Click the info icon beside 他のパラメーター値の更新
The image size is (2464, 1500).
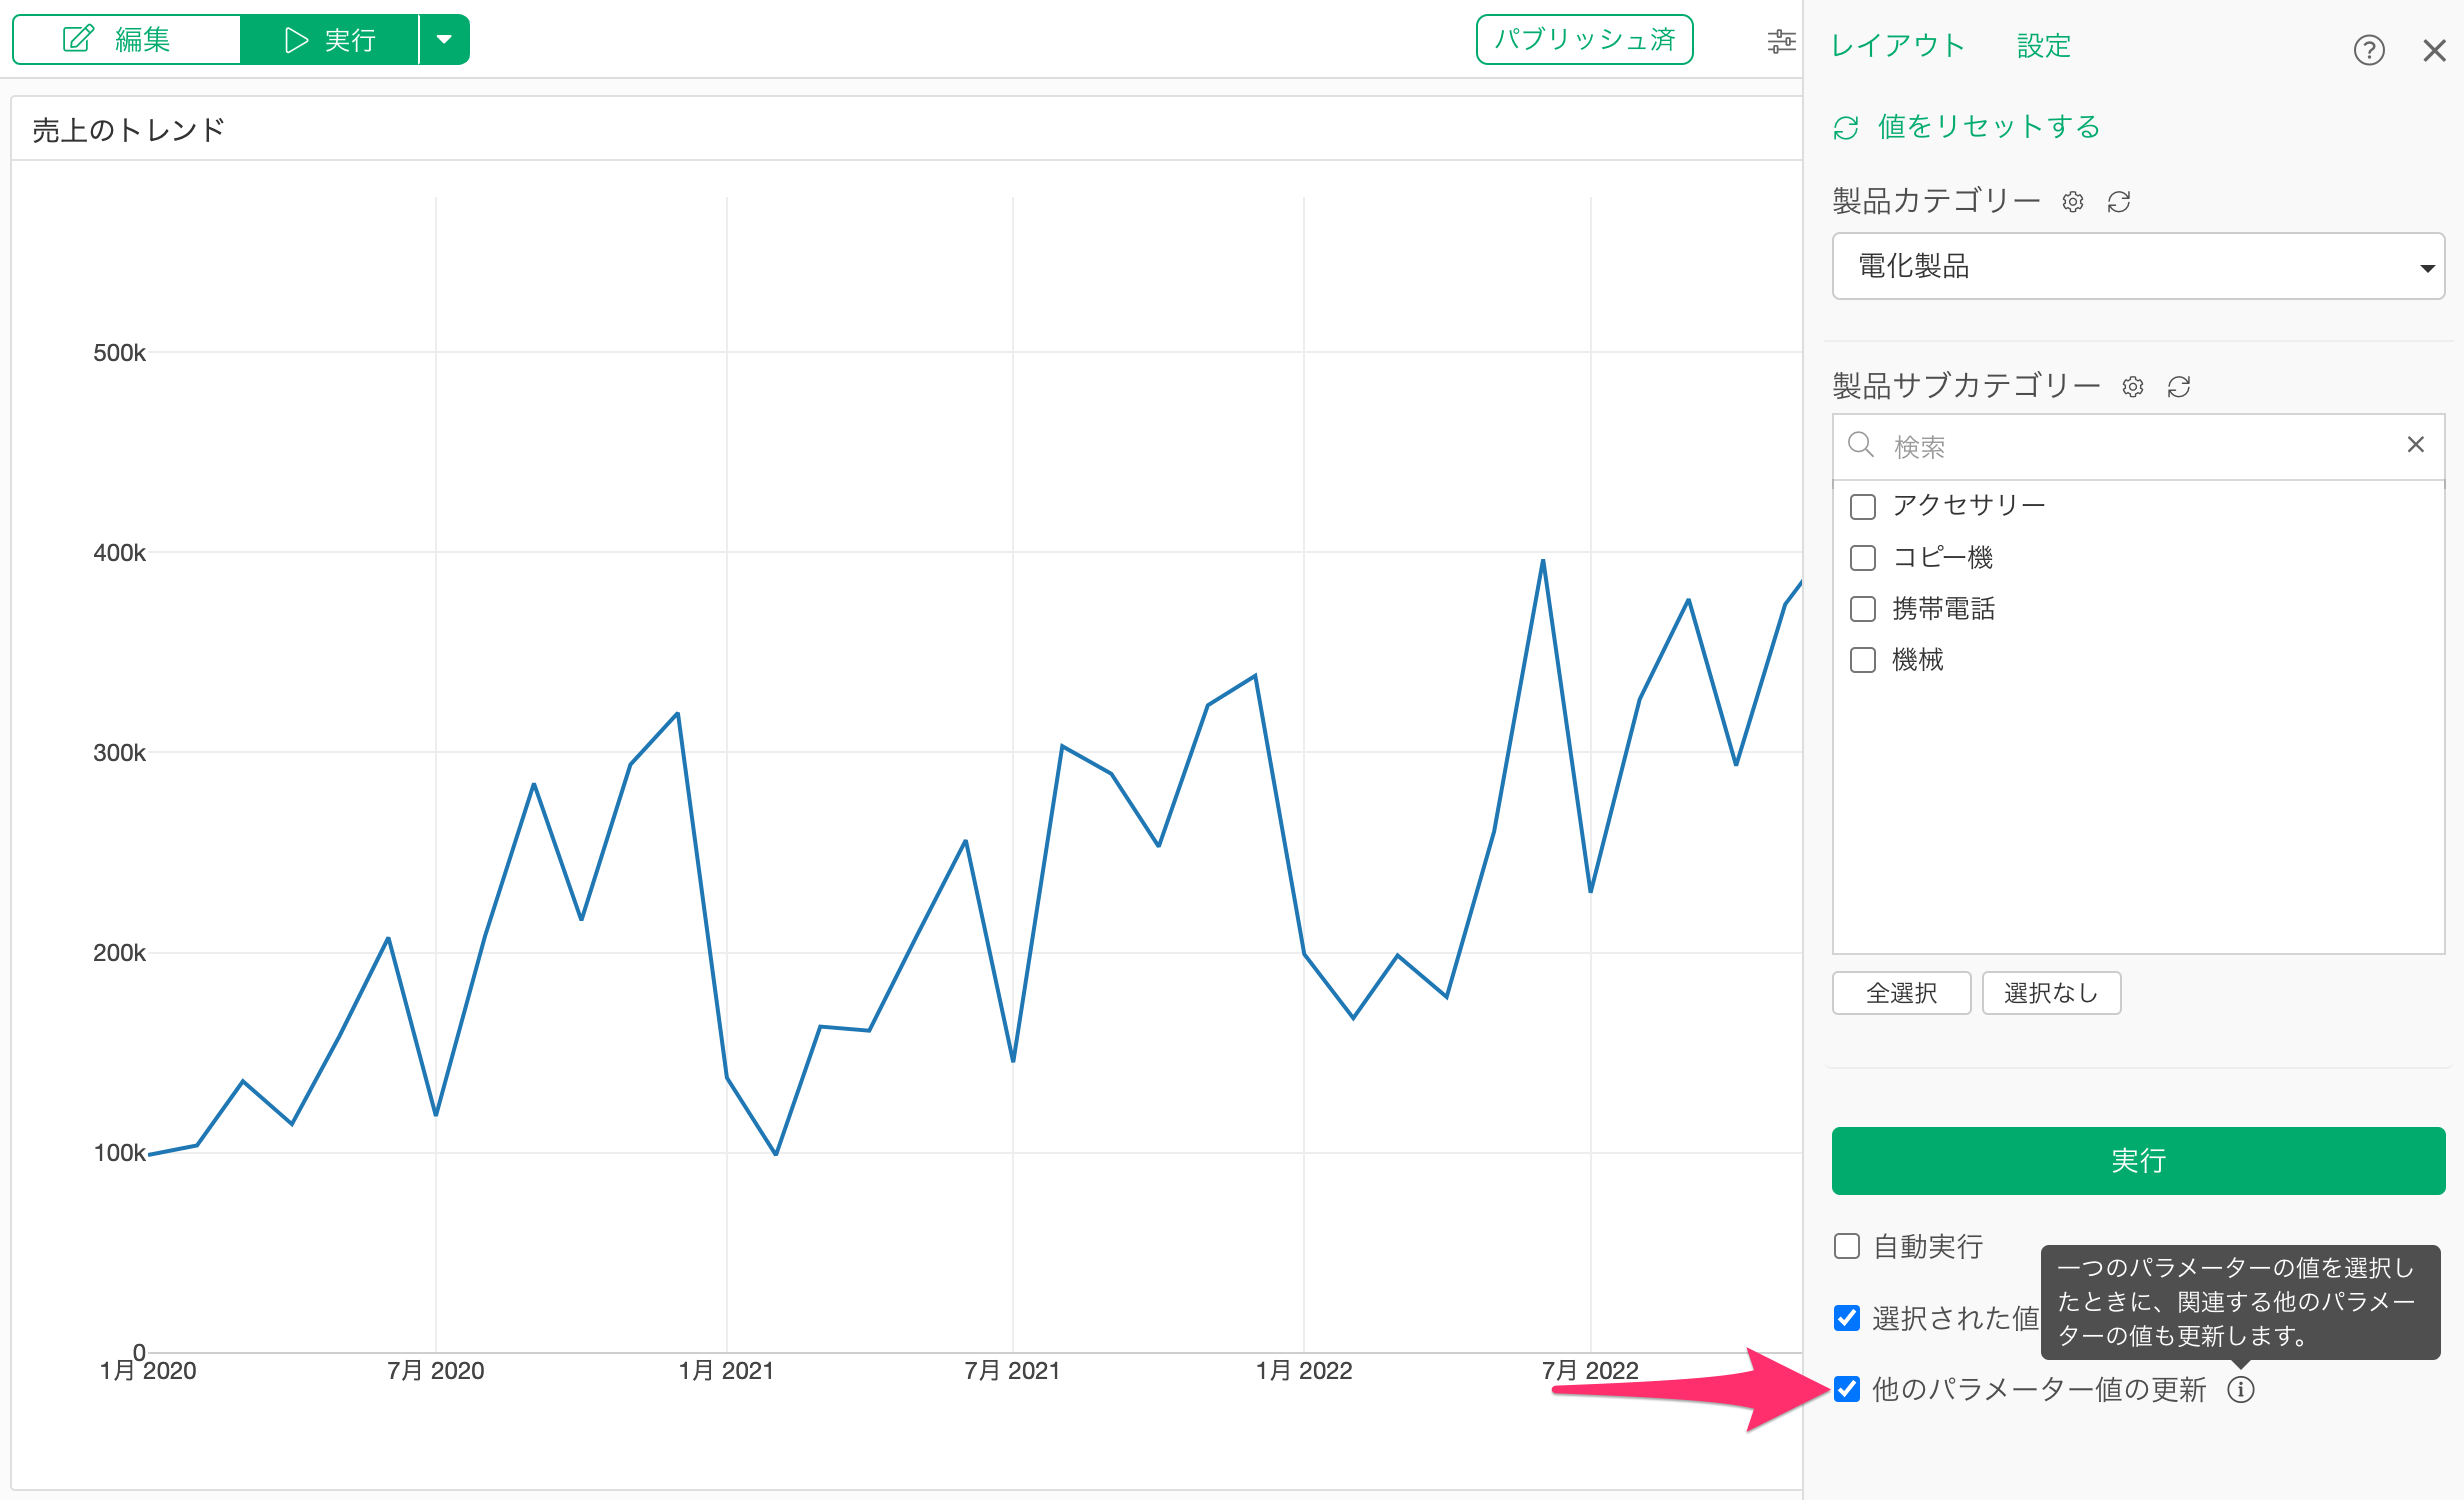[x=2241, y=1389]
